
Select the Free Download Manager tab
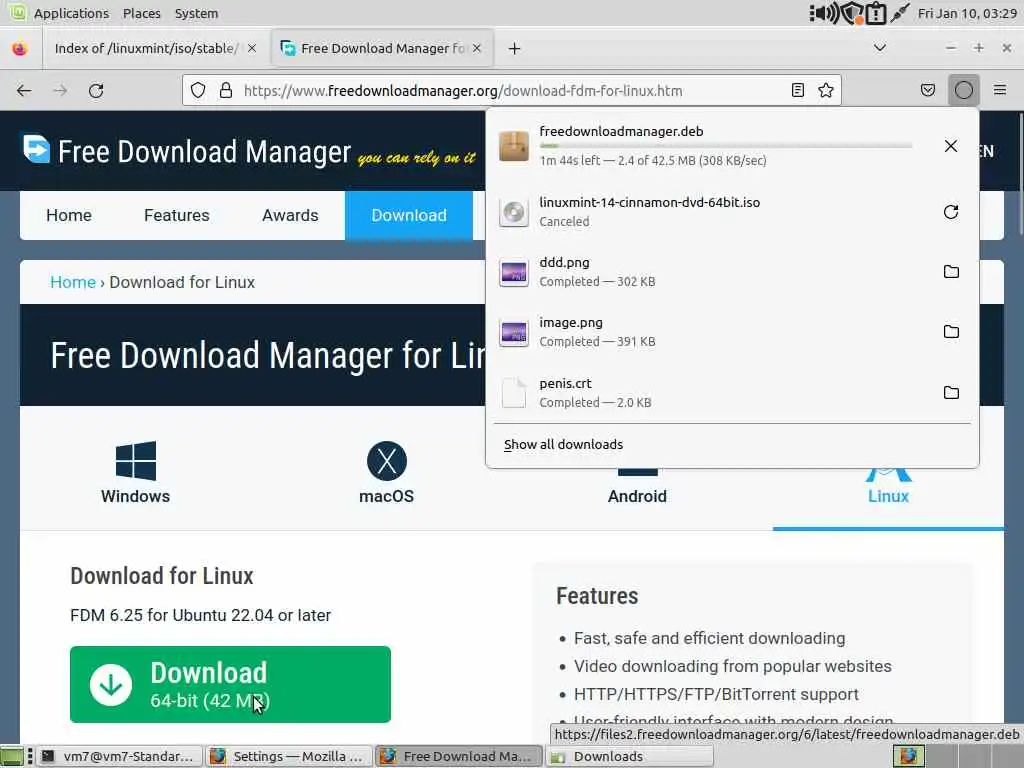pyautogui.click(x=382, y=48)
